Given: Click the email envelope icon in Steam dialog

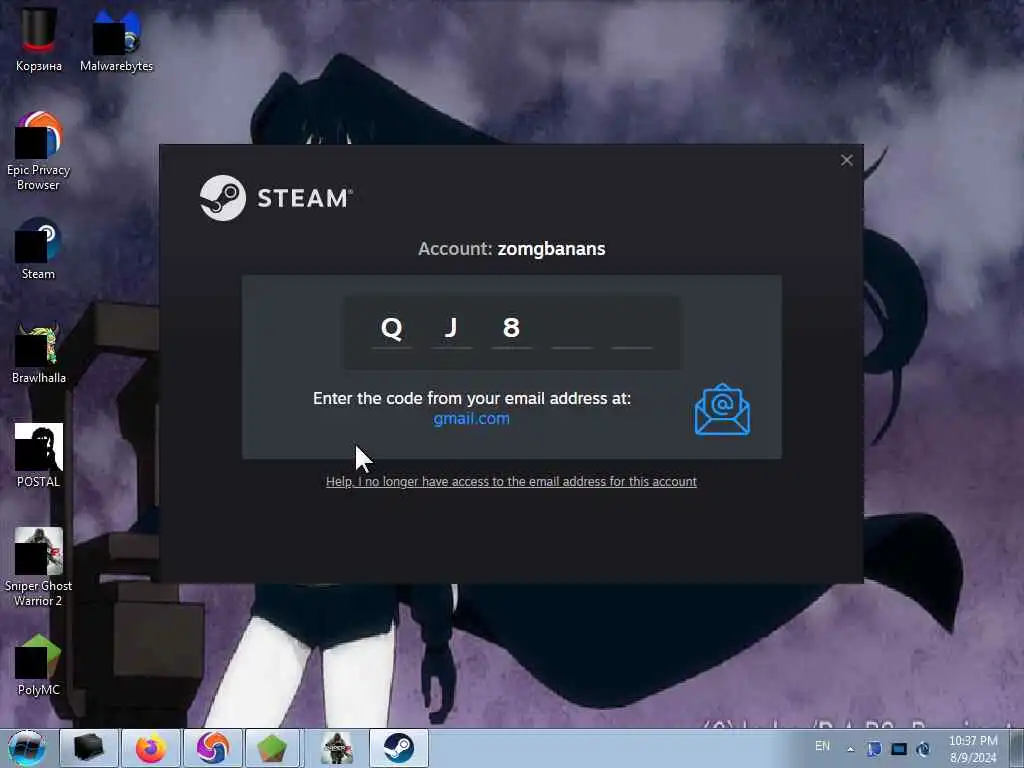Looking at the screenshot, I should [x=722, y=409].
